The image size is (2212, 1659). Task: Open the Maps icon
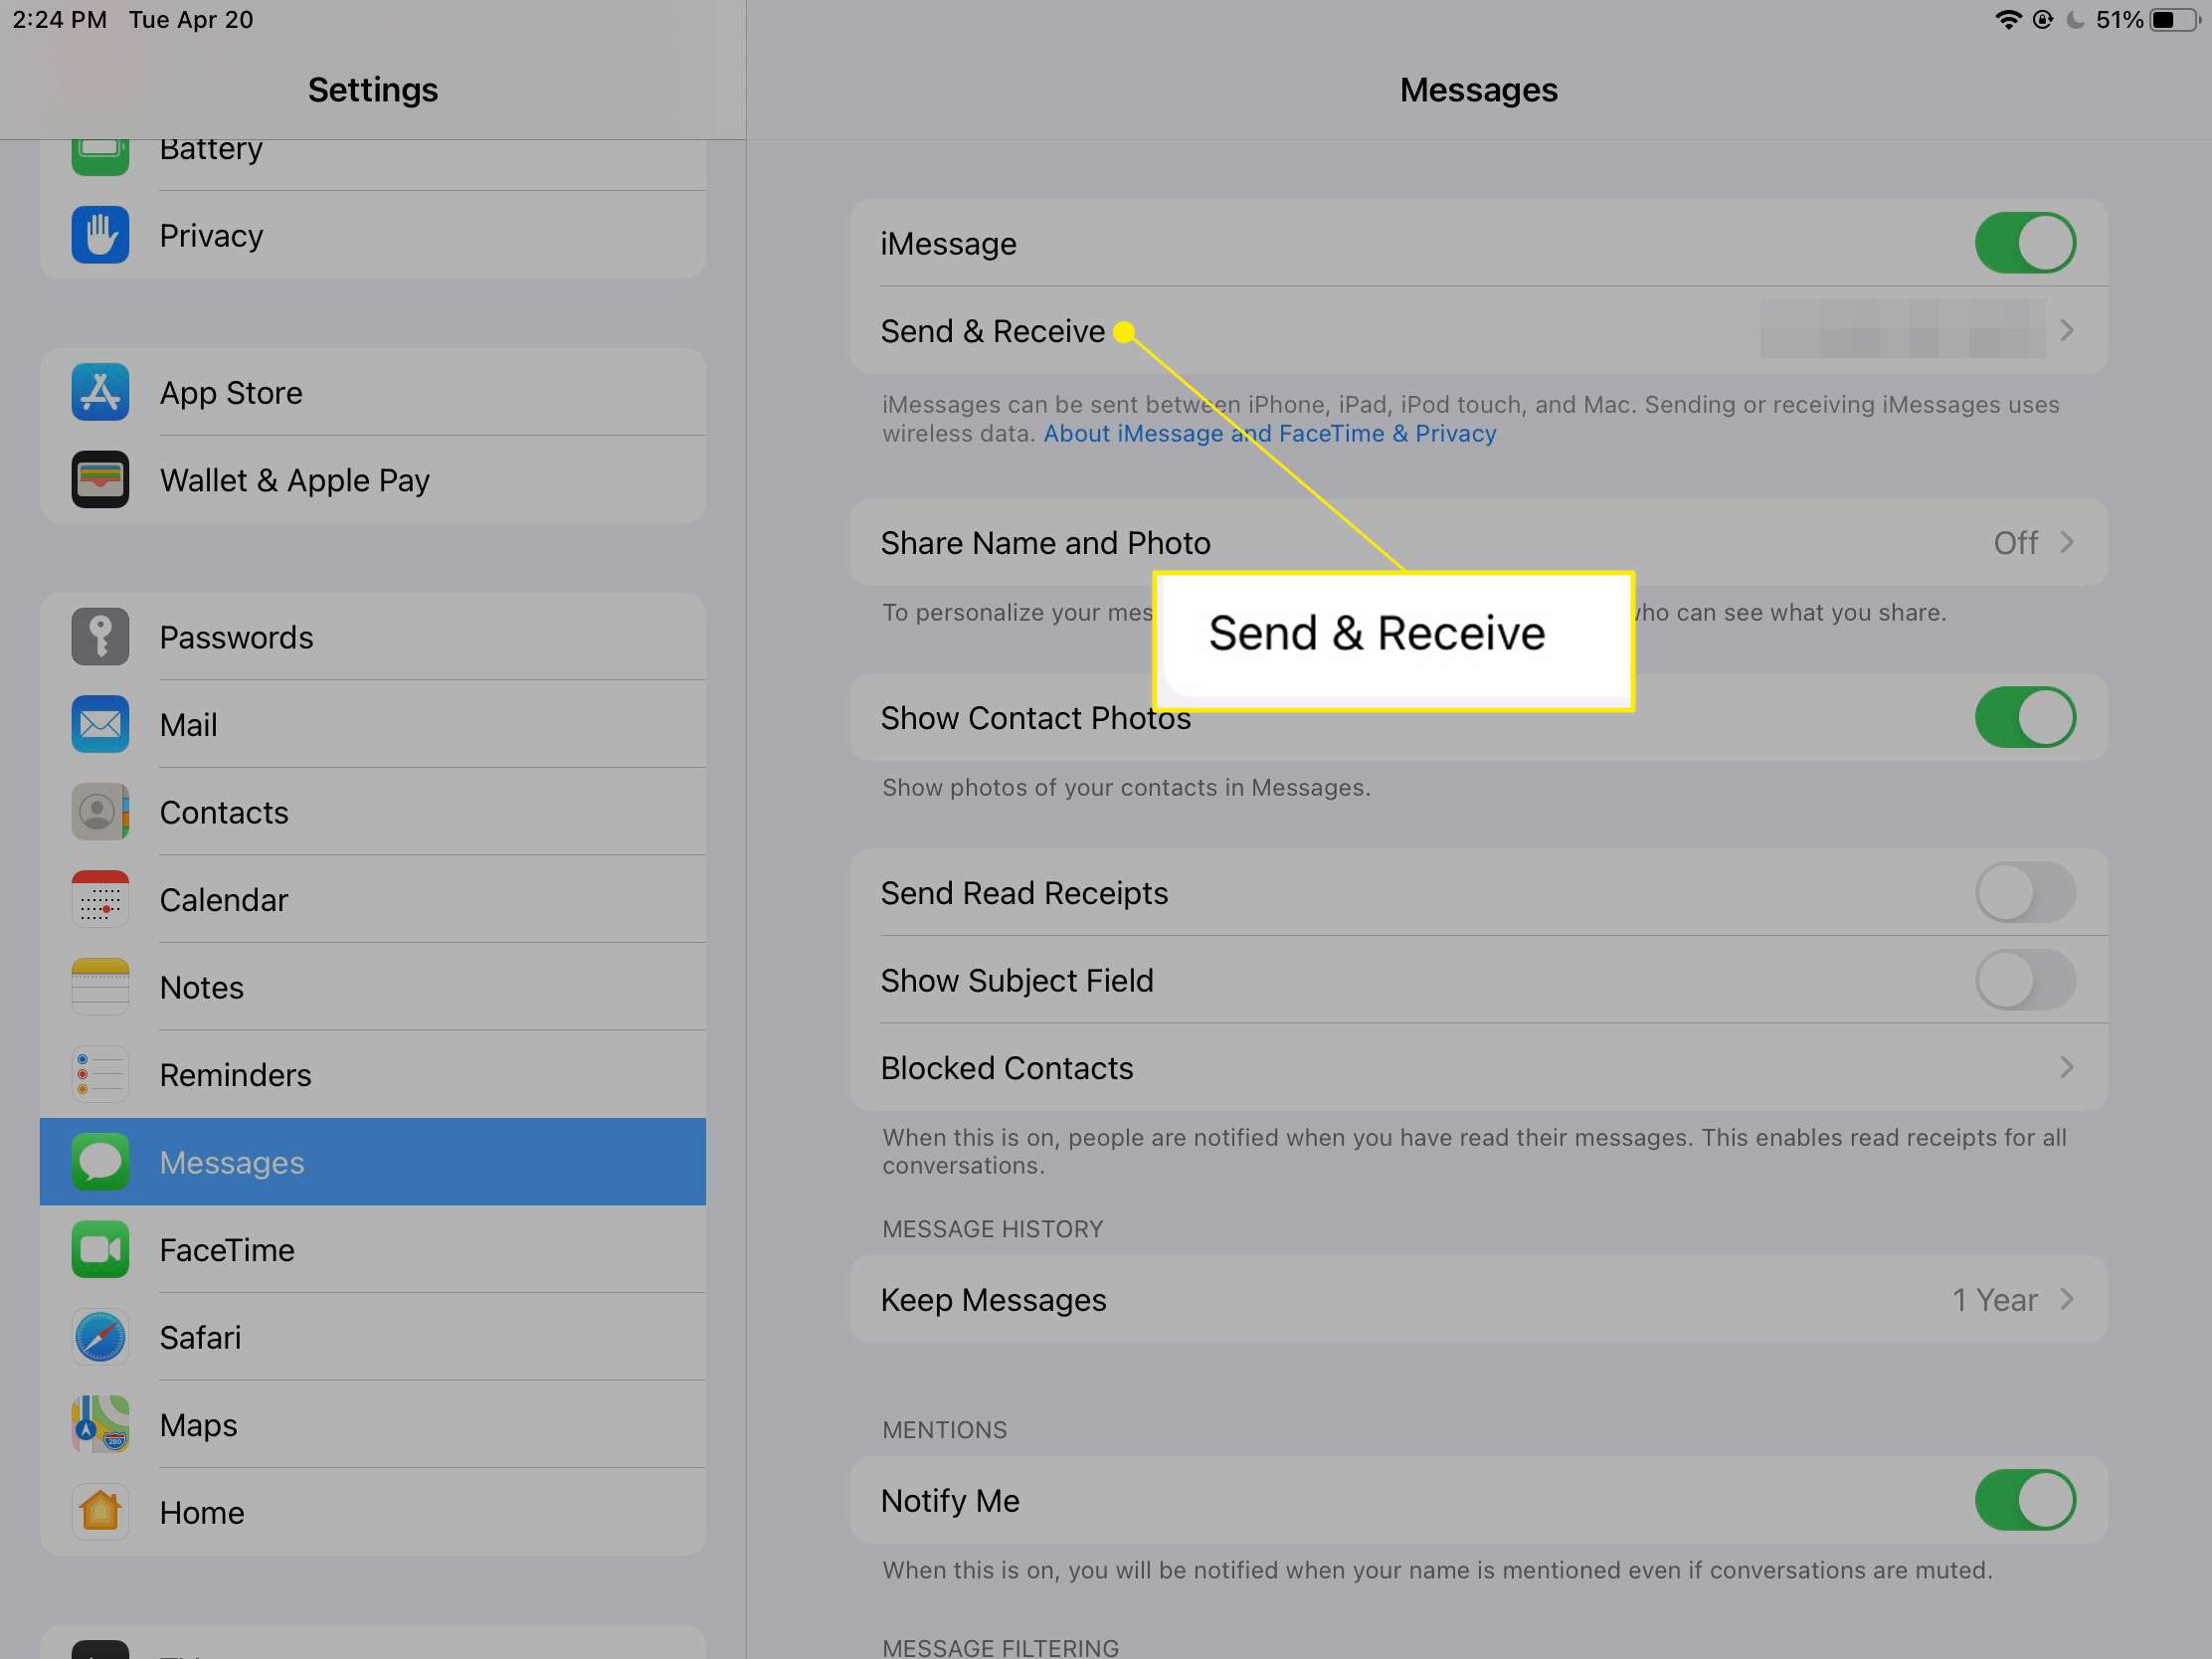coord(100,1424)
